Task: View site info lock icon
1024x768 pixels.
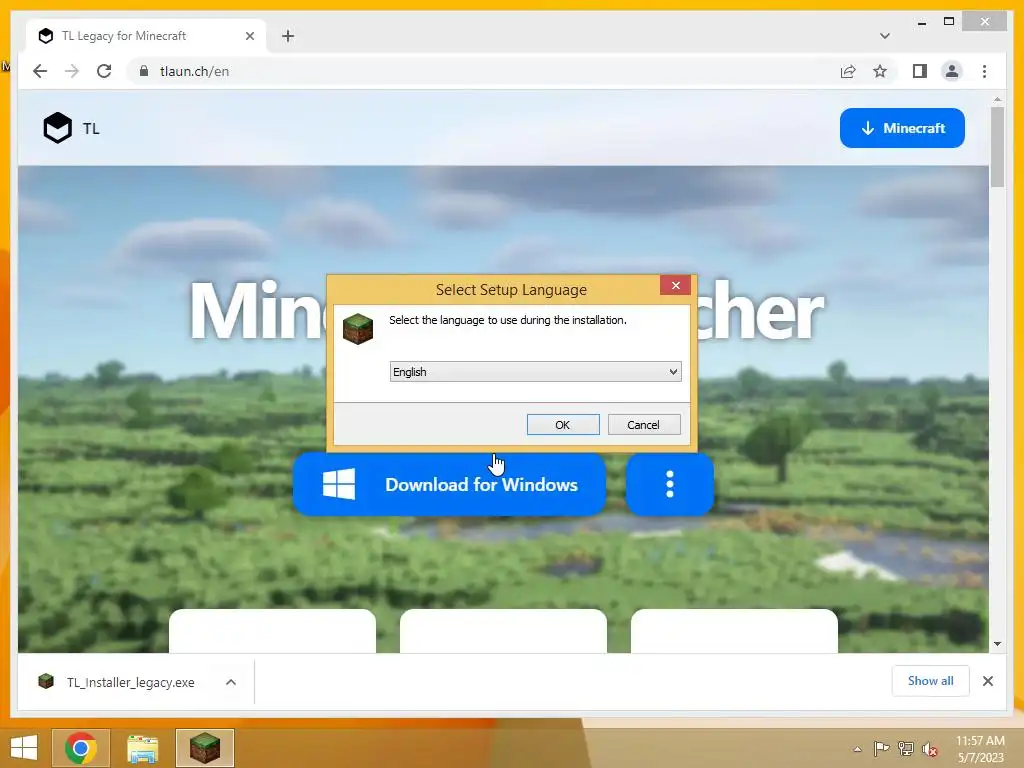Action: coord(144,71)
